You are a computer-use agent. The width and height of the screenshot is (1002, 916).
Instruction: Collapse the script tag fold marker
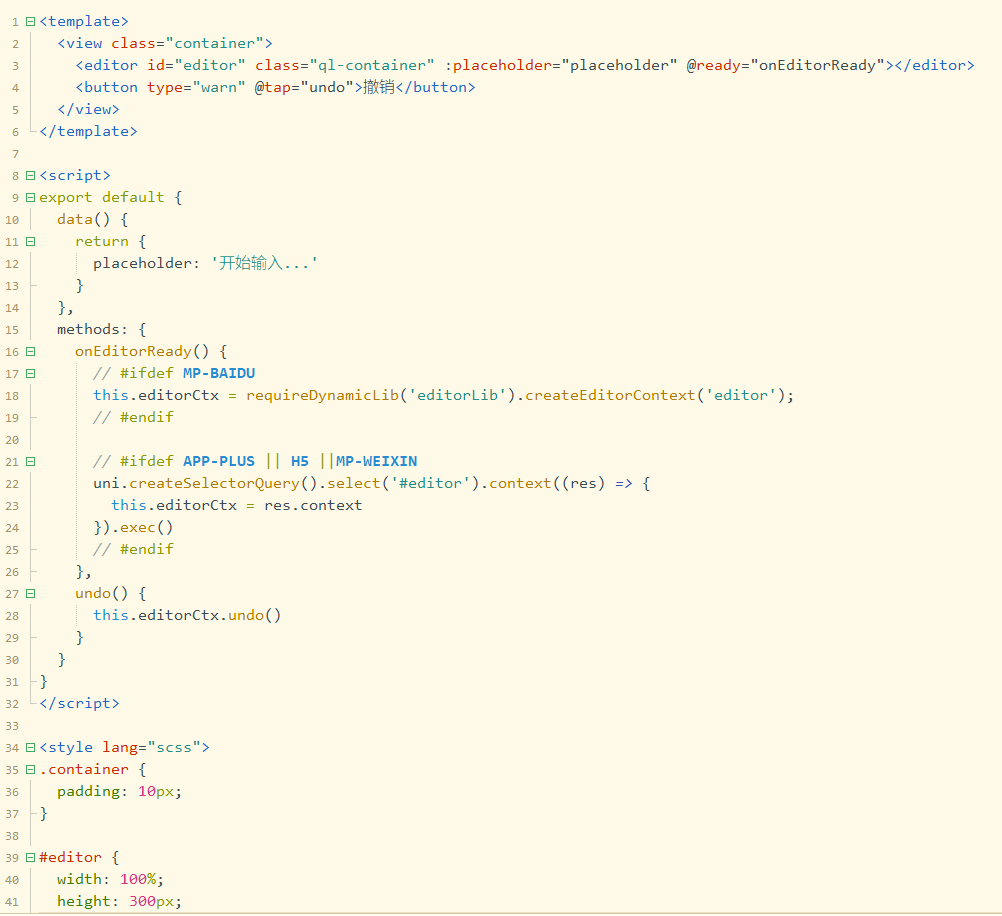tap(30, 175)
